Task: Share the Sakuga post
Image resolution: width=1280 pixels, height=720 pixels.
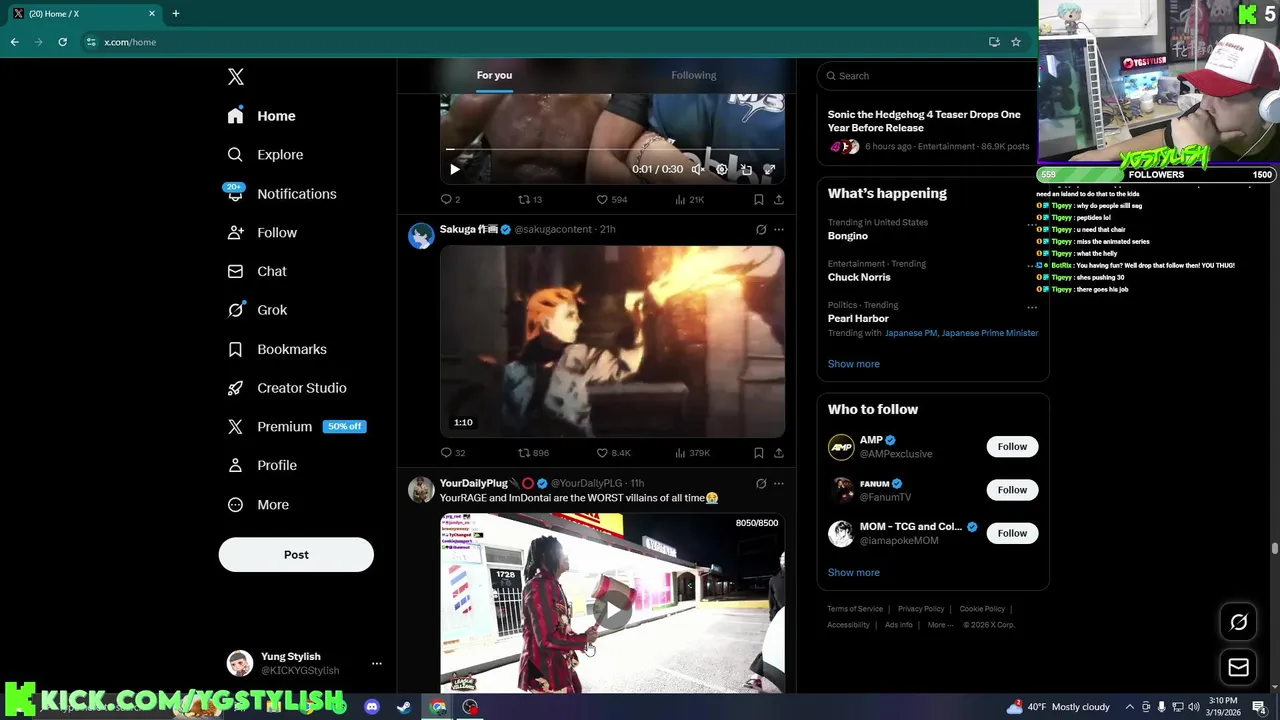Action: point(778,452)
